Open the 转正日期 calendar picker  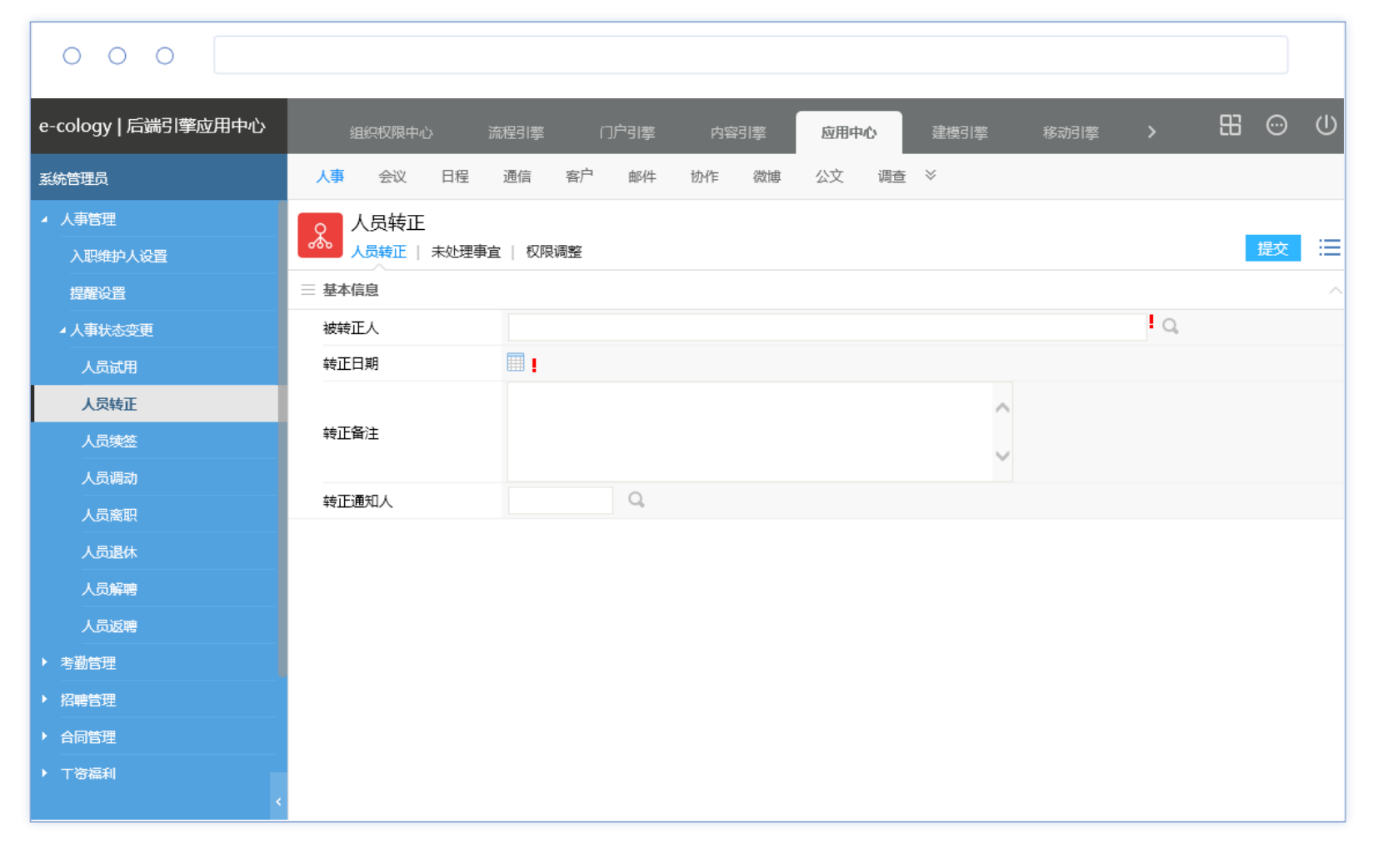click(515, 363)
